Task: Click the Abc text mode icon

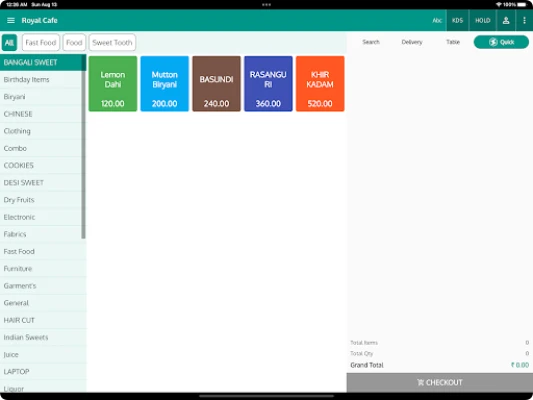Action: [437, 20]
